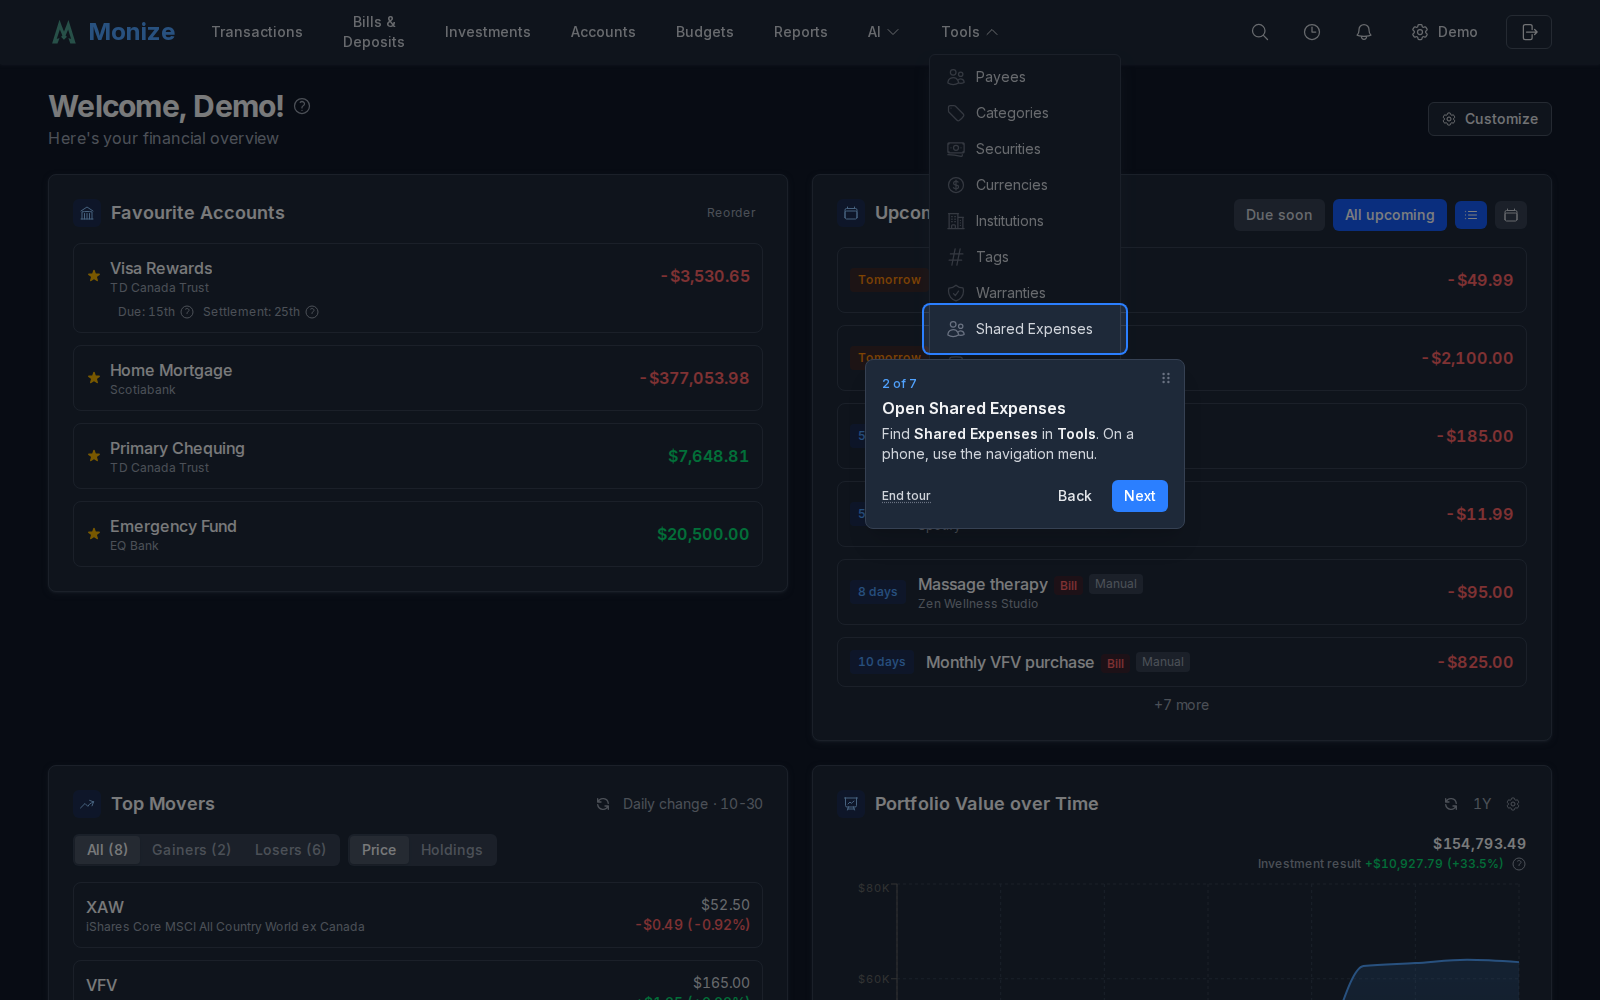Click Reorder in Favourite Accounts
Screen dimensions: 1600x1000
[731, 213]
